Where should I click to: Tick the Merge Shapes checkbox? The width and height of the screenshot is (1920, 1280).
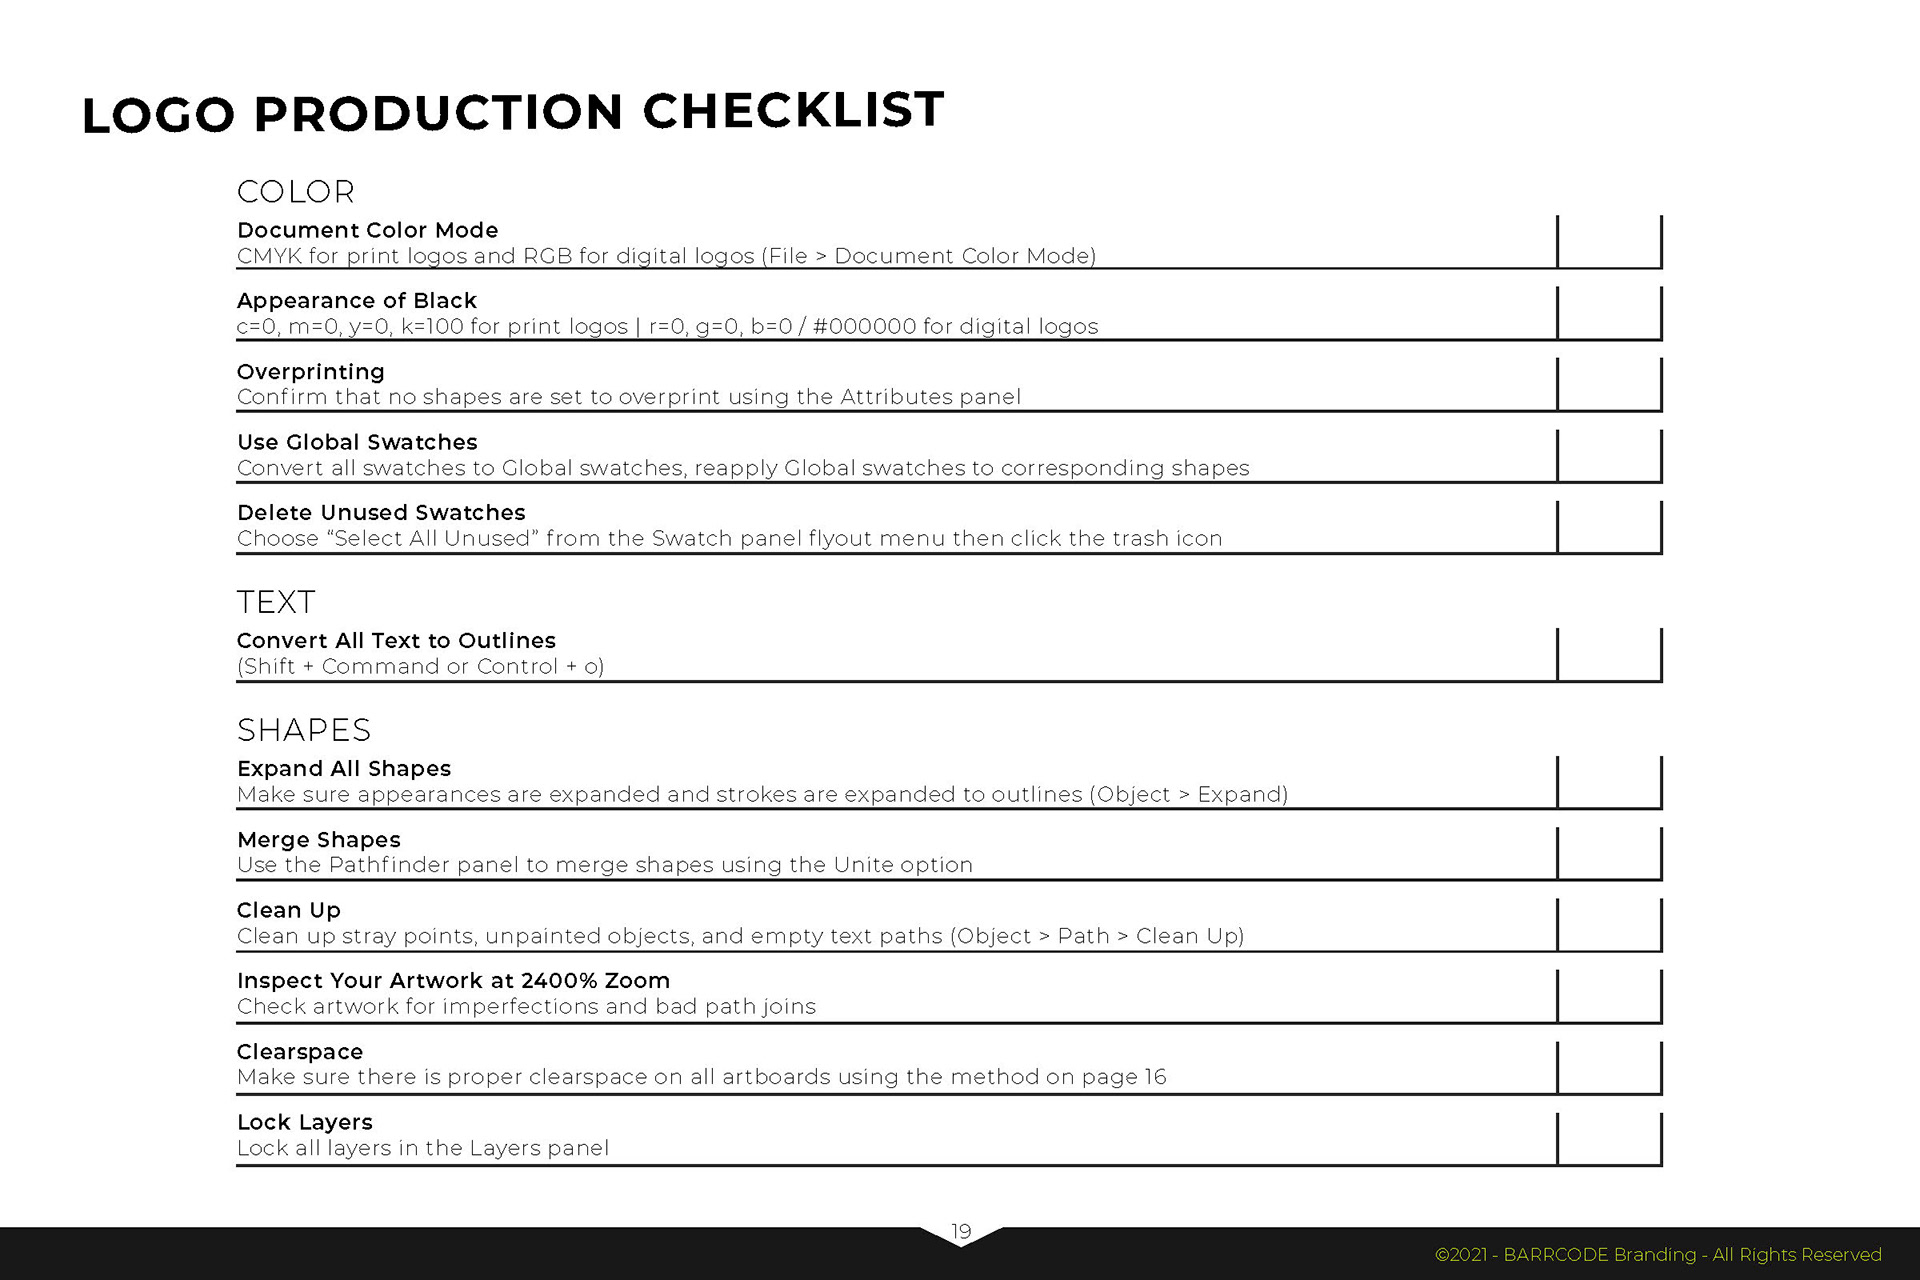tap(1609, 853)
